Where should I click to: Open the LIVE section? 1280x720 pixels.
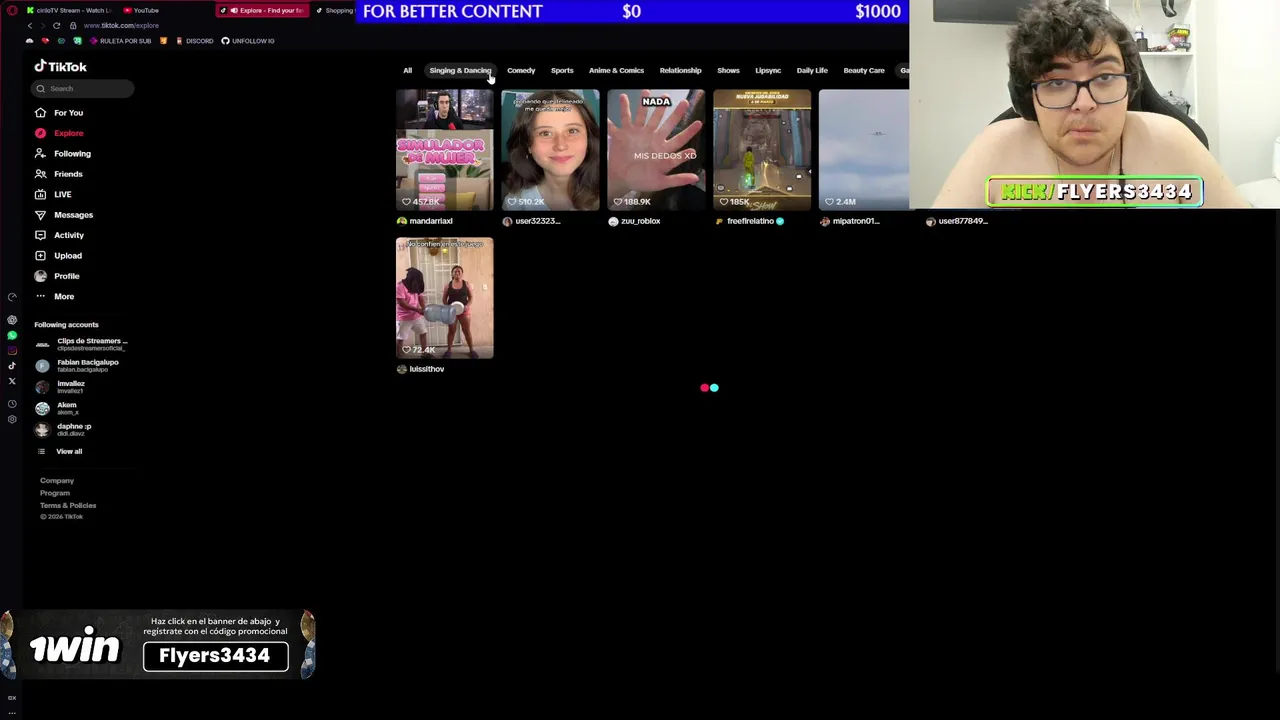click(53, 194)
